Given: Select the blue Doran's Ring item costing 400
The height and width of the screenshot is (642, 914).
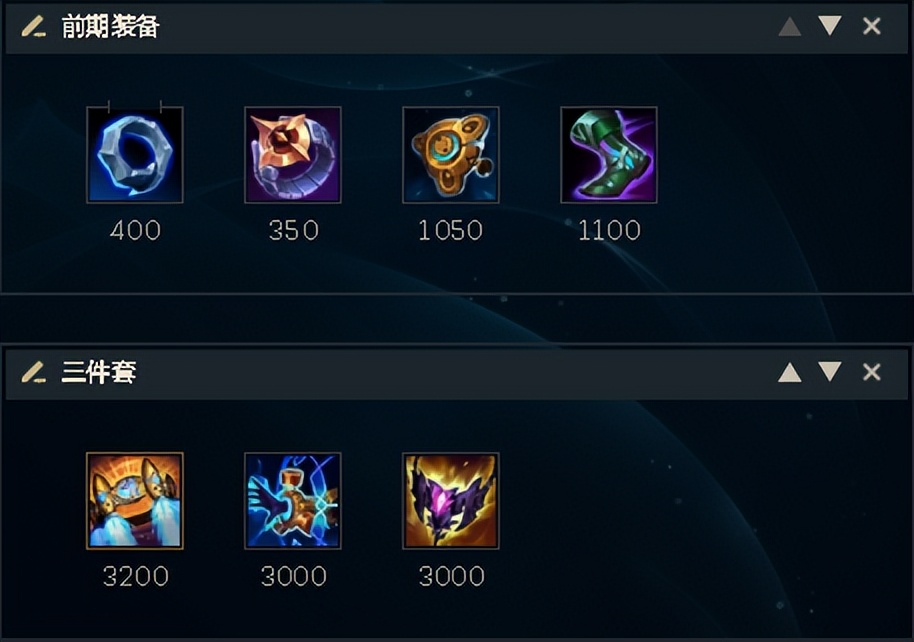Looking at the screenshot, I should [x=135, y=155].
